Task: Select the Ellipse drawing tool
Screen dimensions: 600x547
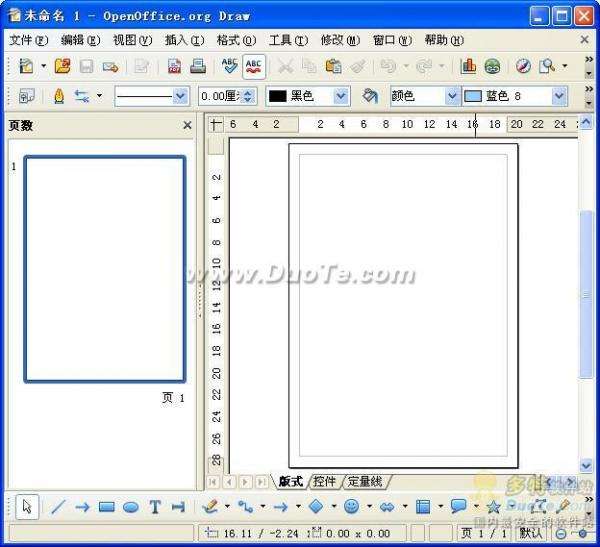Action: pos(130,507)
